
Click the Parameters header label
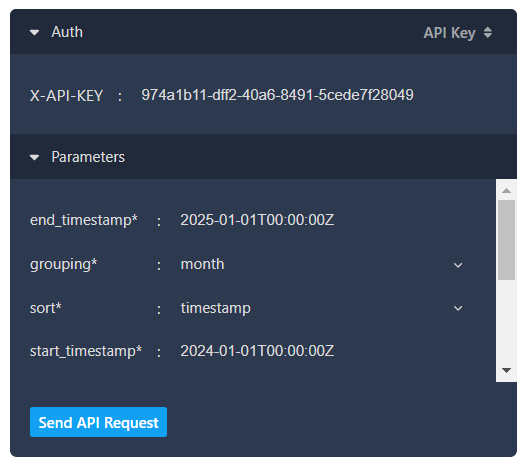pos(88,157)
